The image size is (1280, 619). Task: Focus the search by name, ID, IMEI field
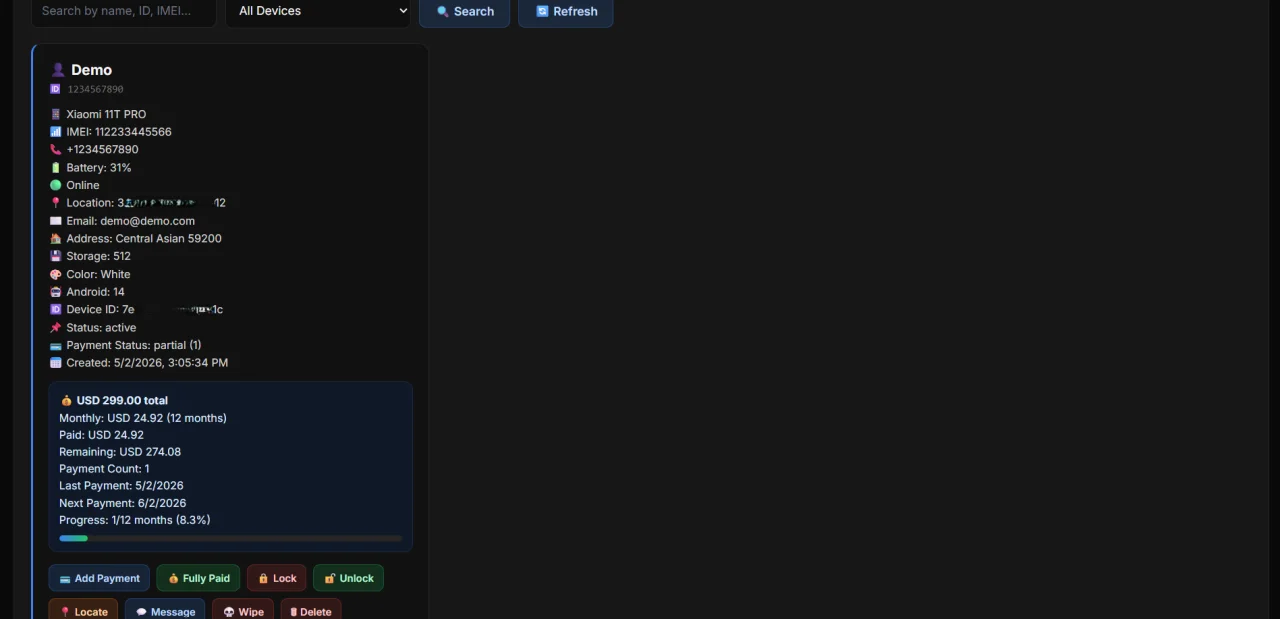click(x=124, y=11)
